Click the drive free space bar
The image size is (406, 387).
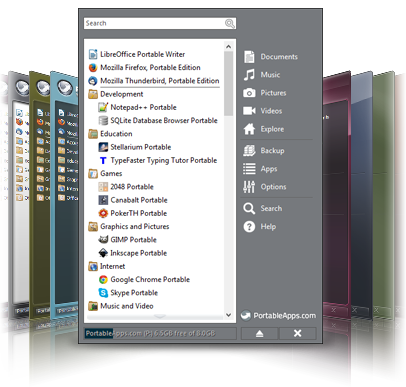pos(160,333)
